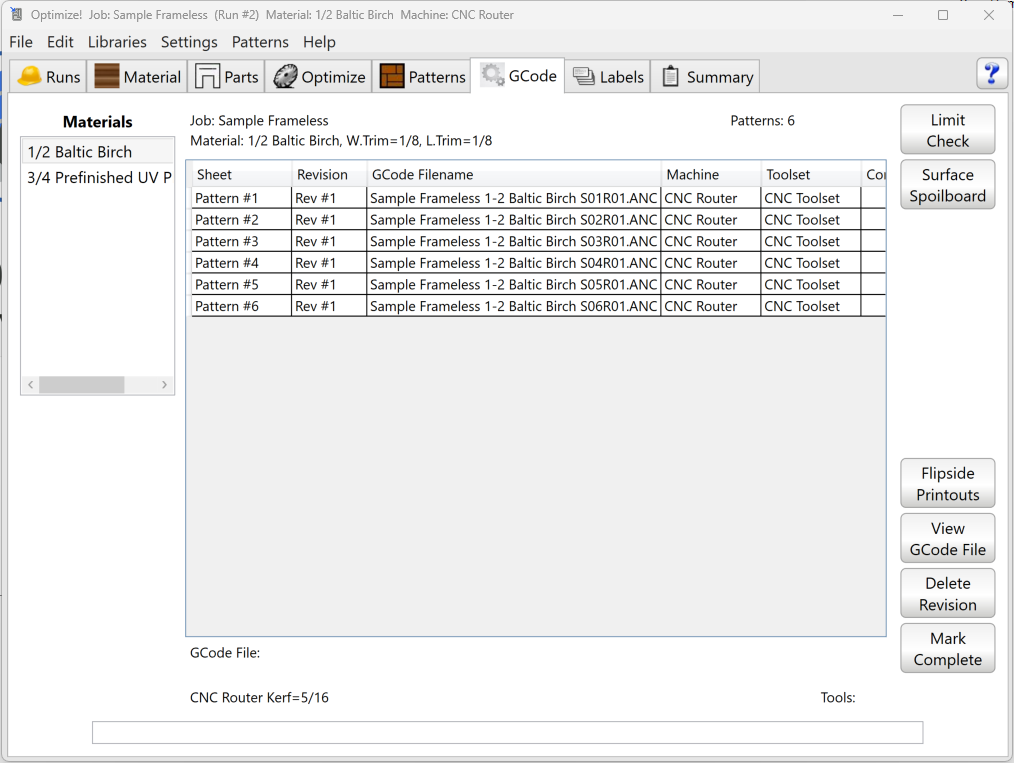Open the Material tab wood icon
Image resolution: width=1014 pixels, height=763 pixels.
point(107,77)
